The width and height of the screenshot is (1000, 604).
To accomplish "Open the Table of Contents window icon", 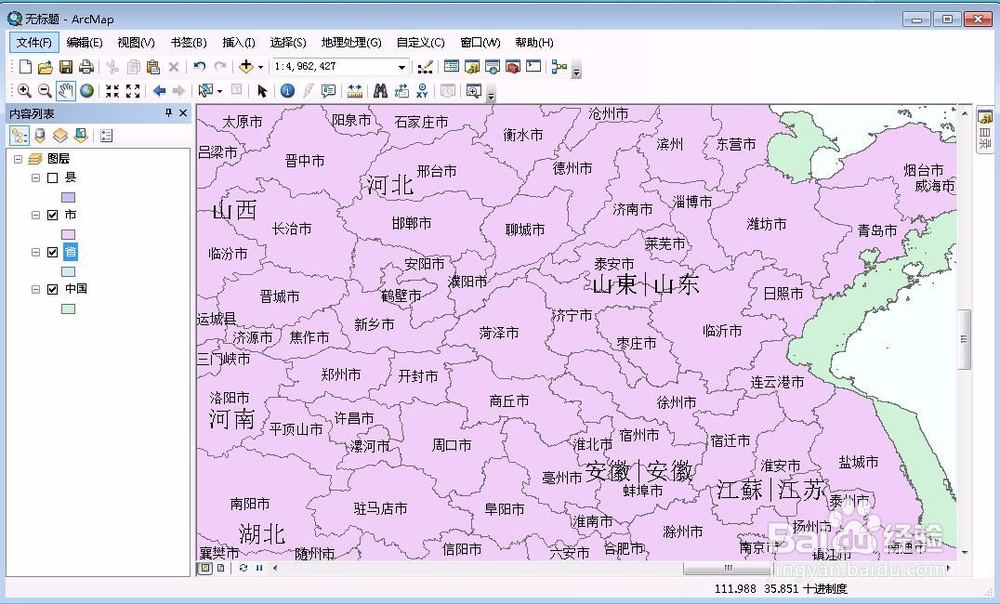I will [x=452, y=66].
